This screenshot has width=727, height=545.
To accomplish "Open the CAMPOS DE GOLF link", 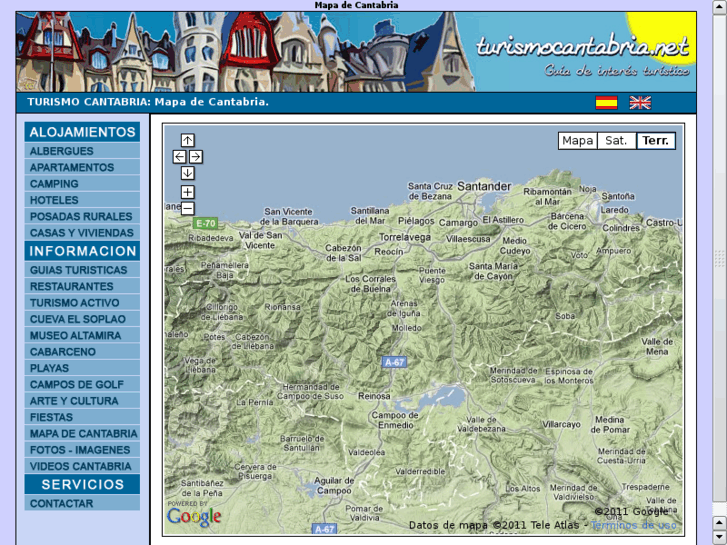I will [82, 385].
